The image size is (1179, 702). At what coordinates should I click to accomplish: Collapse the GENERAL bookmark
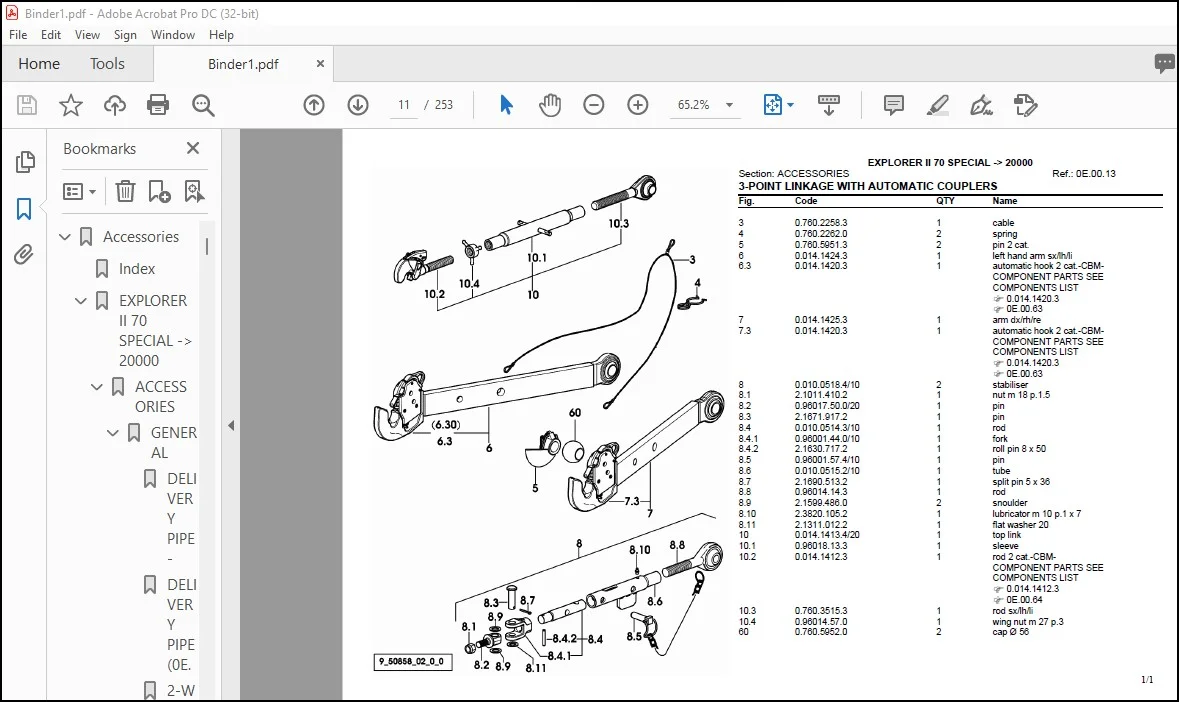pos(112,433)
